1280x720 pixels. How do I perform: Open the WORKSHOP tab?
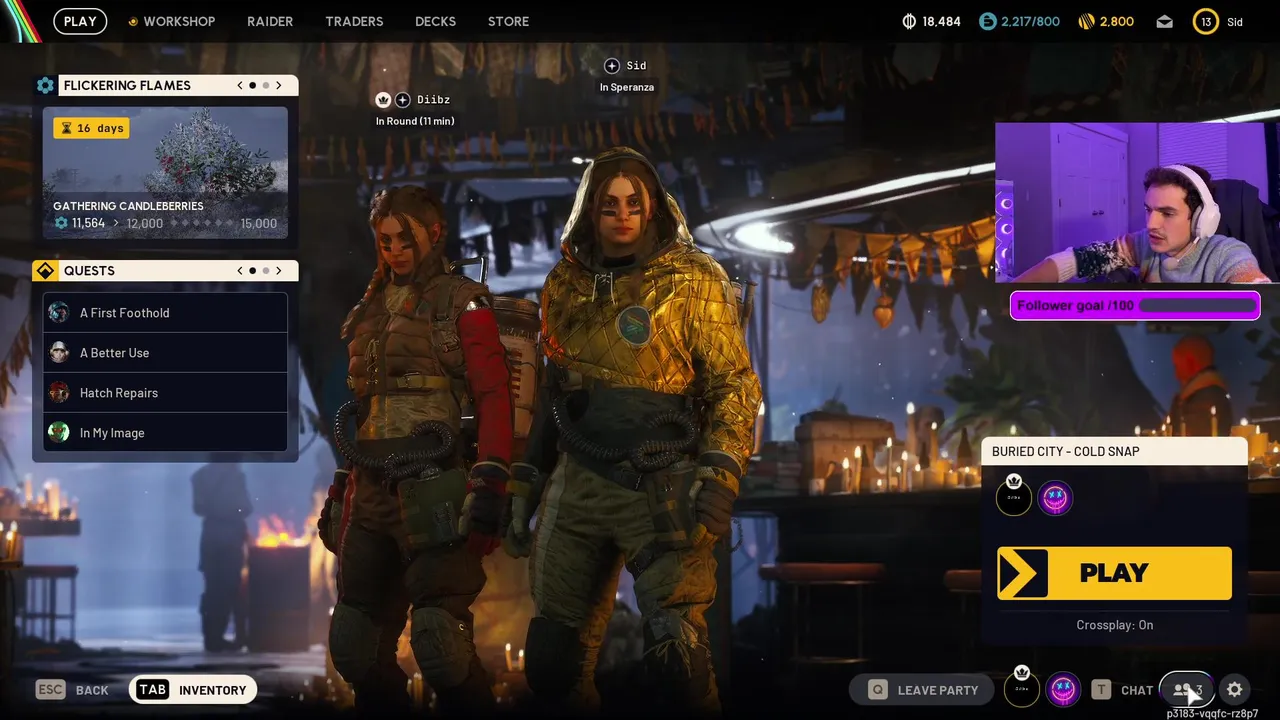pos(171,21)
